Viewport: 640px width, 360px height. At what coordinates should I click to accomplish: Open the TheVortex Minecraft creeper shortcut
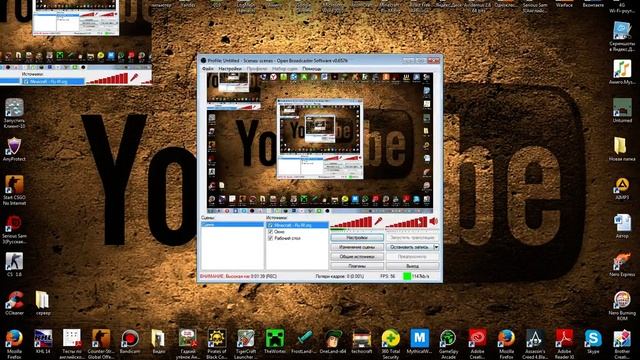click(275, 342)
